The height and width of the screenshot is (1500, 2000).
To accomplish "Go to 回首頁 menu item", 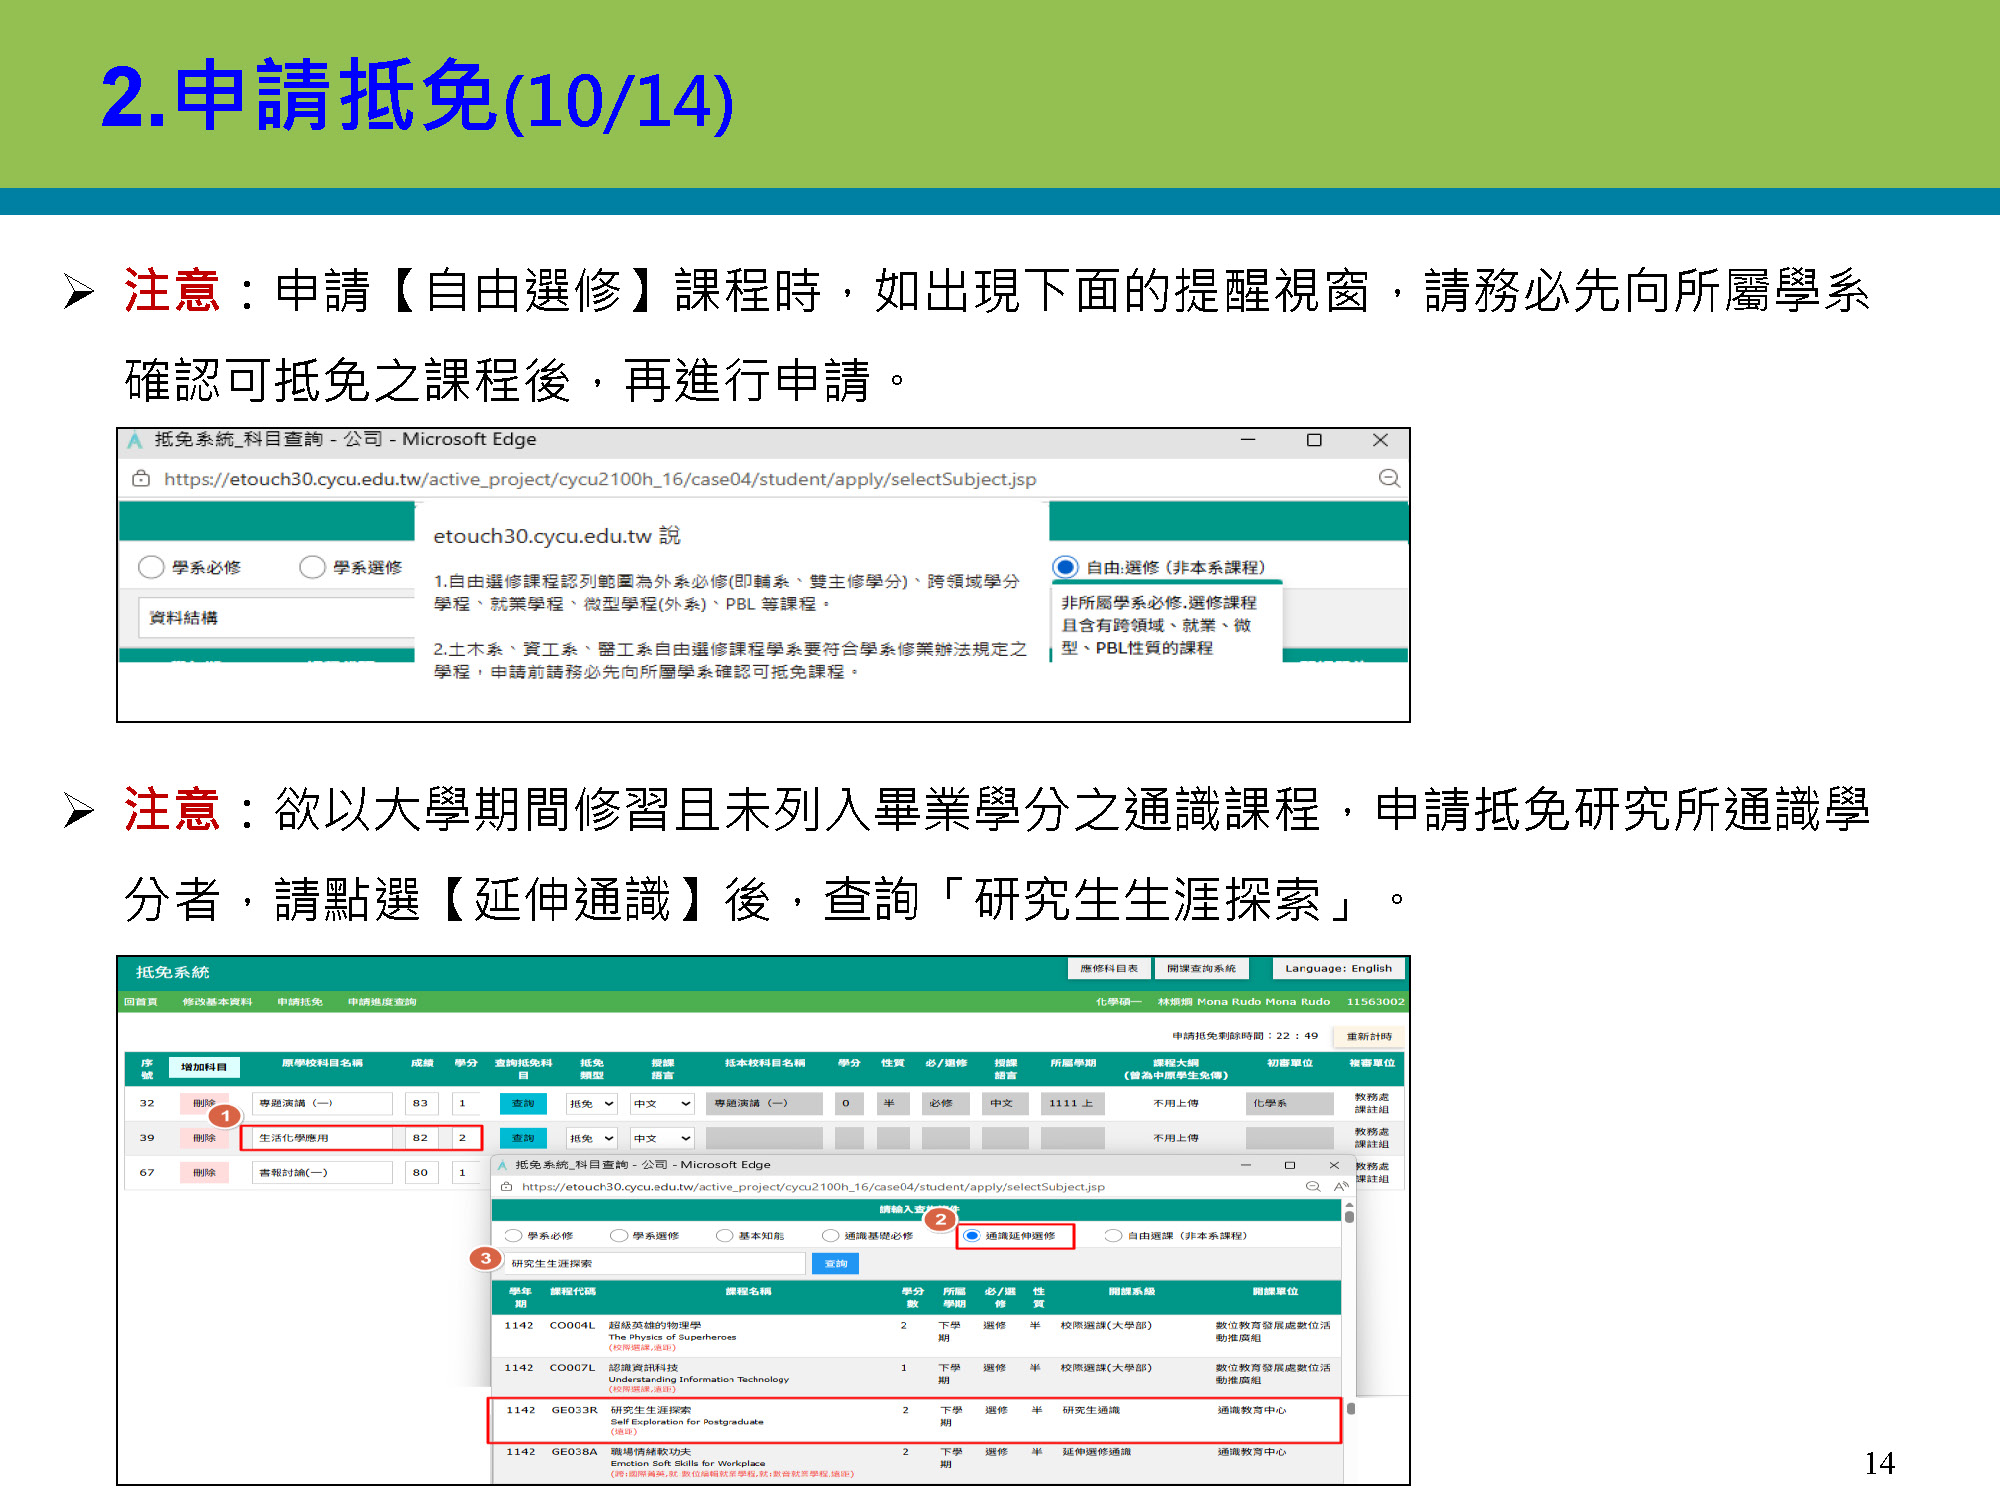I will point(141,1001).
